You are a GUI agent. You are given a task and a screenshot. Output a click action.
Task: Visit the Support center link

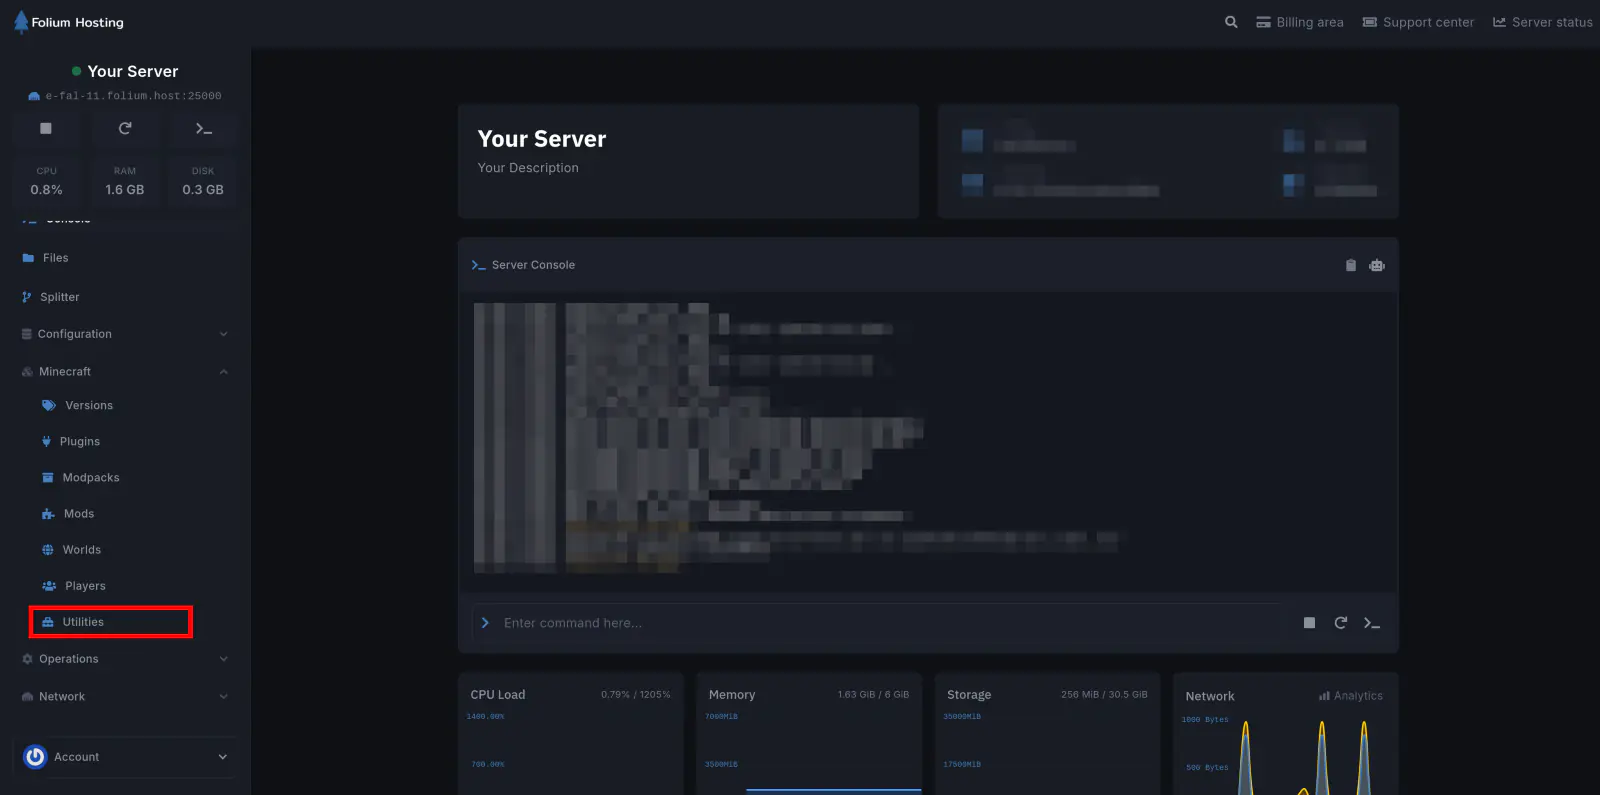tap(1418, 22)
